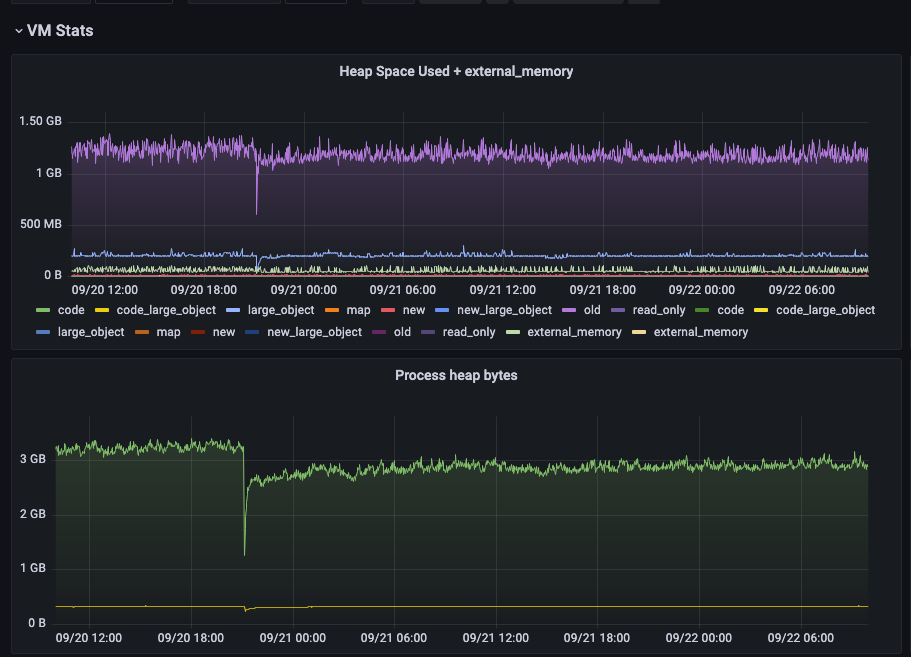This screenshot has height=657, width=911.
Task: Toggle the bright orange map legend series
Action: tap(358, 310)
